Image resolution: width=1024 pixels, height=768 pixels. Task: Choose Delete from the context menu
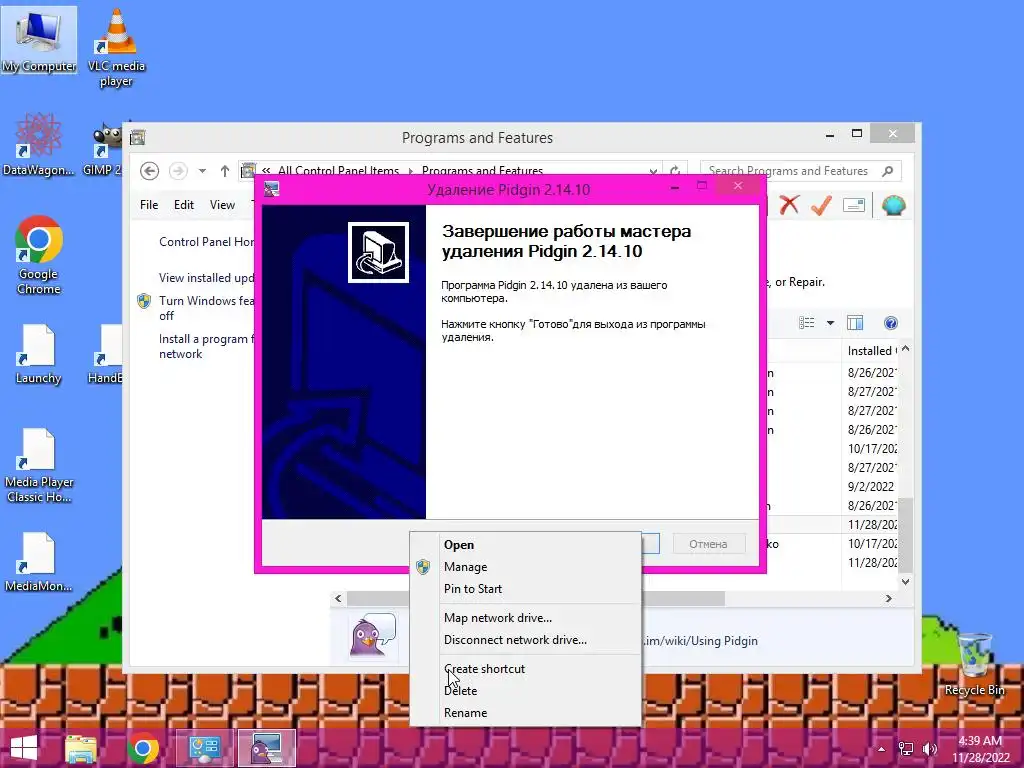[x=460, y=690]
